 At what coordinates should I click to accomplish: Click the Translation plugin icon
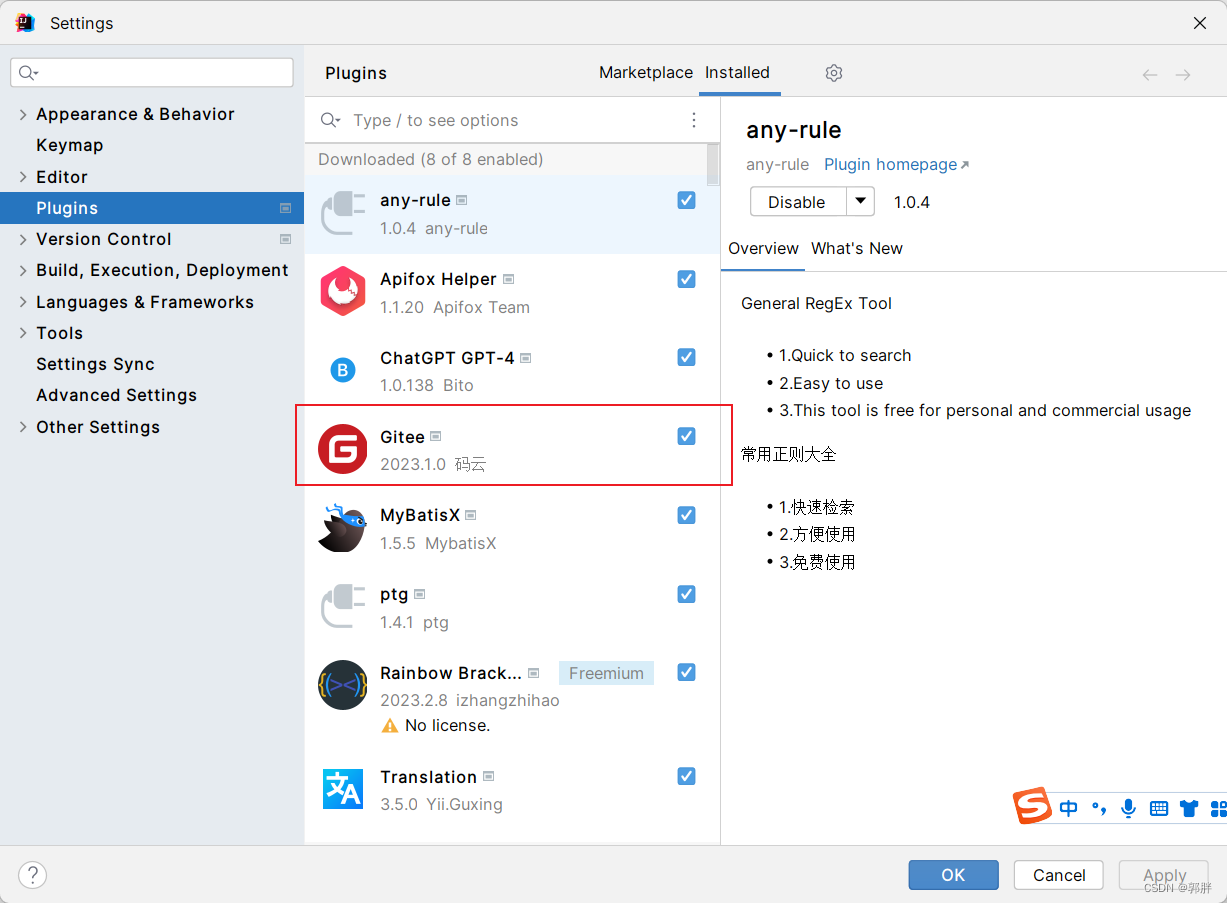tap(342, 789)
